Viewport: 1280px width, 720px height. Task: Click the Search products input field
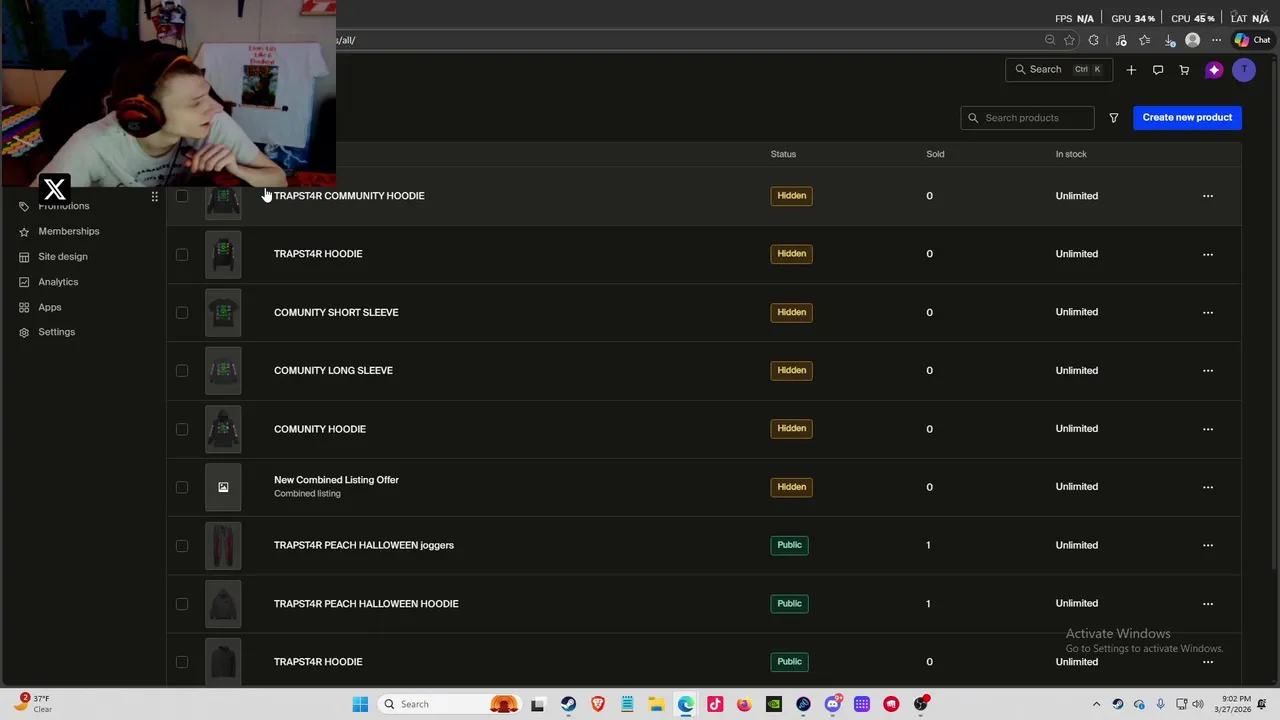tap(1028, 118)
